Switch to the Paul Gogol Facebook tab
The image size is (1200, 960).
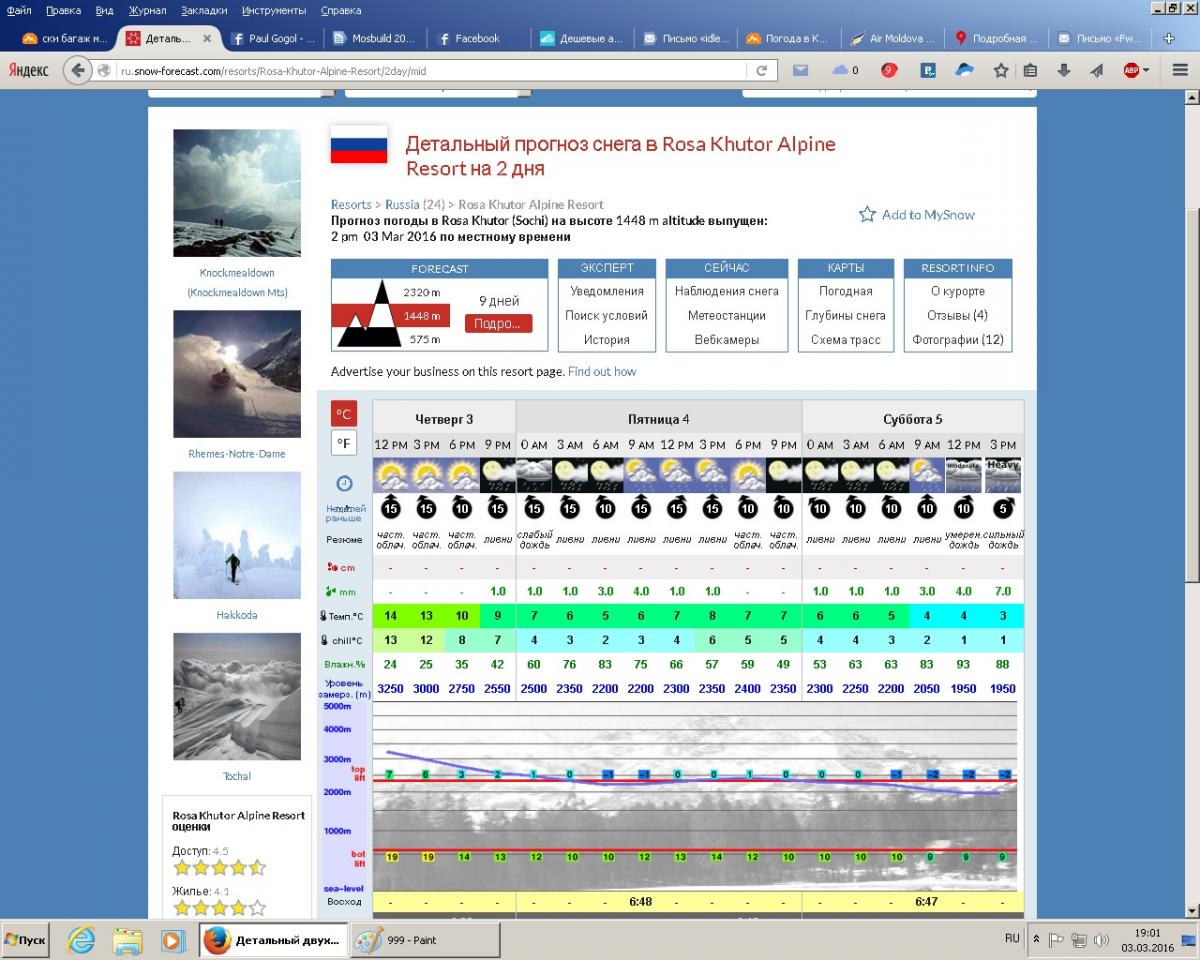(x=272, y=39)
